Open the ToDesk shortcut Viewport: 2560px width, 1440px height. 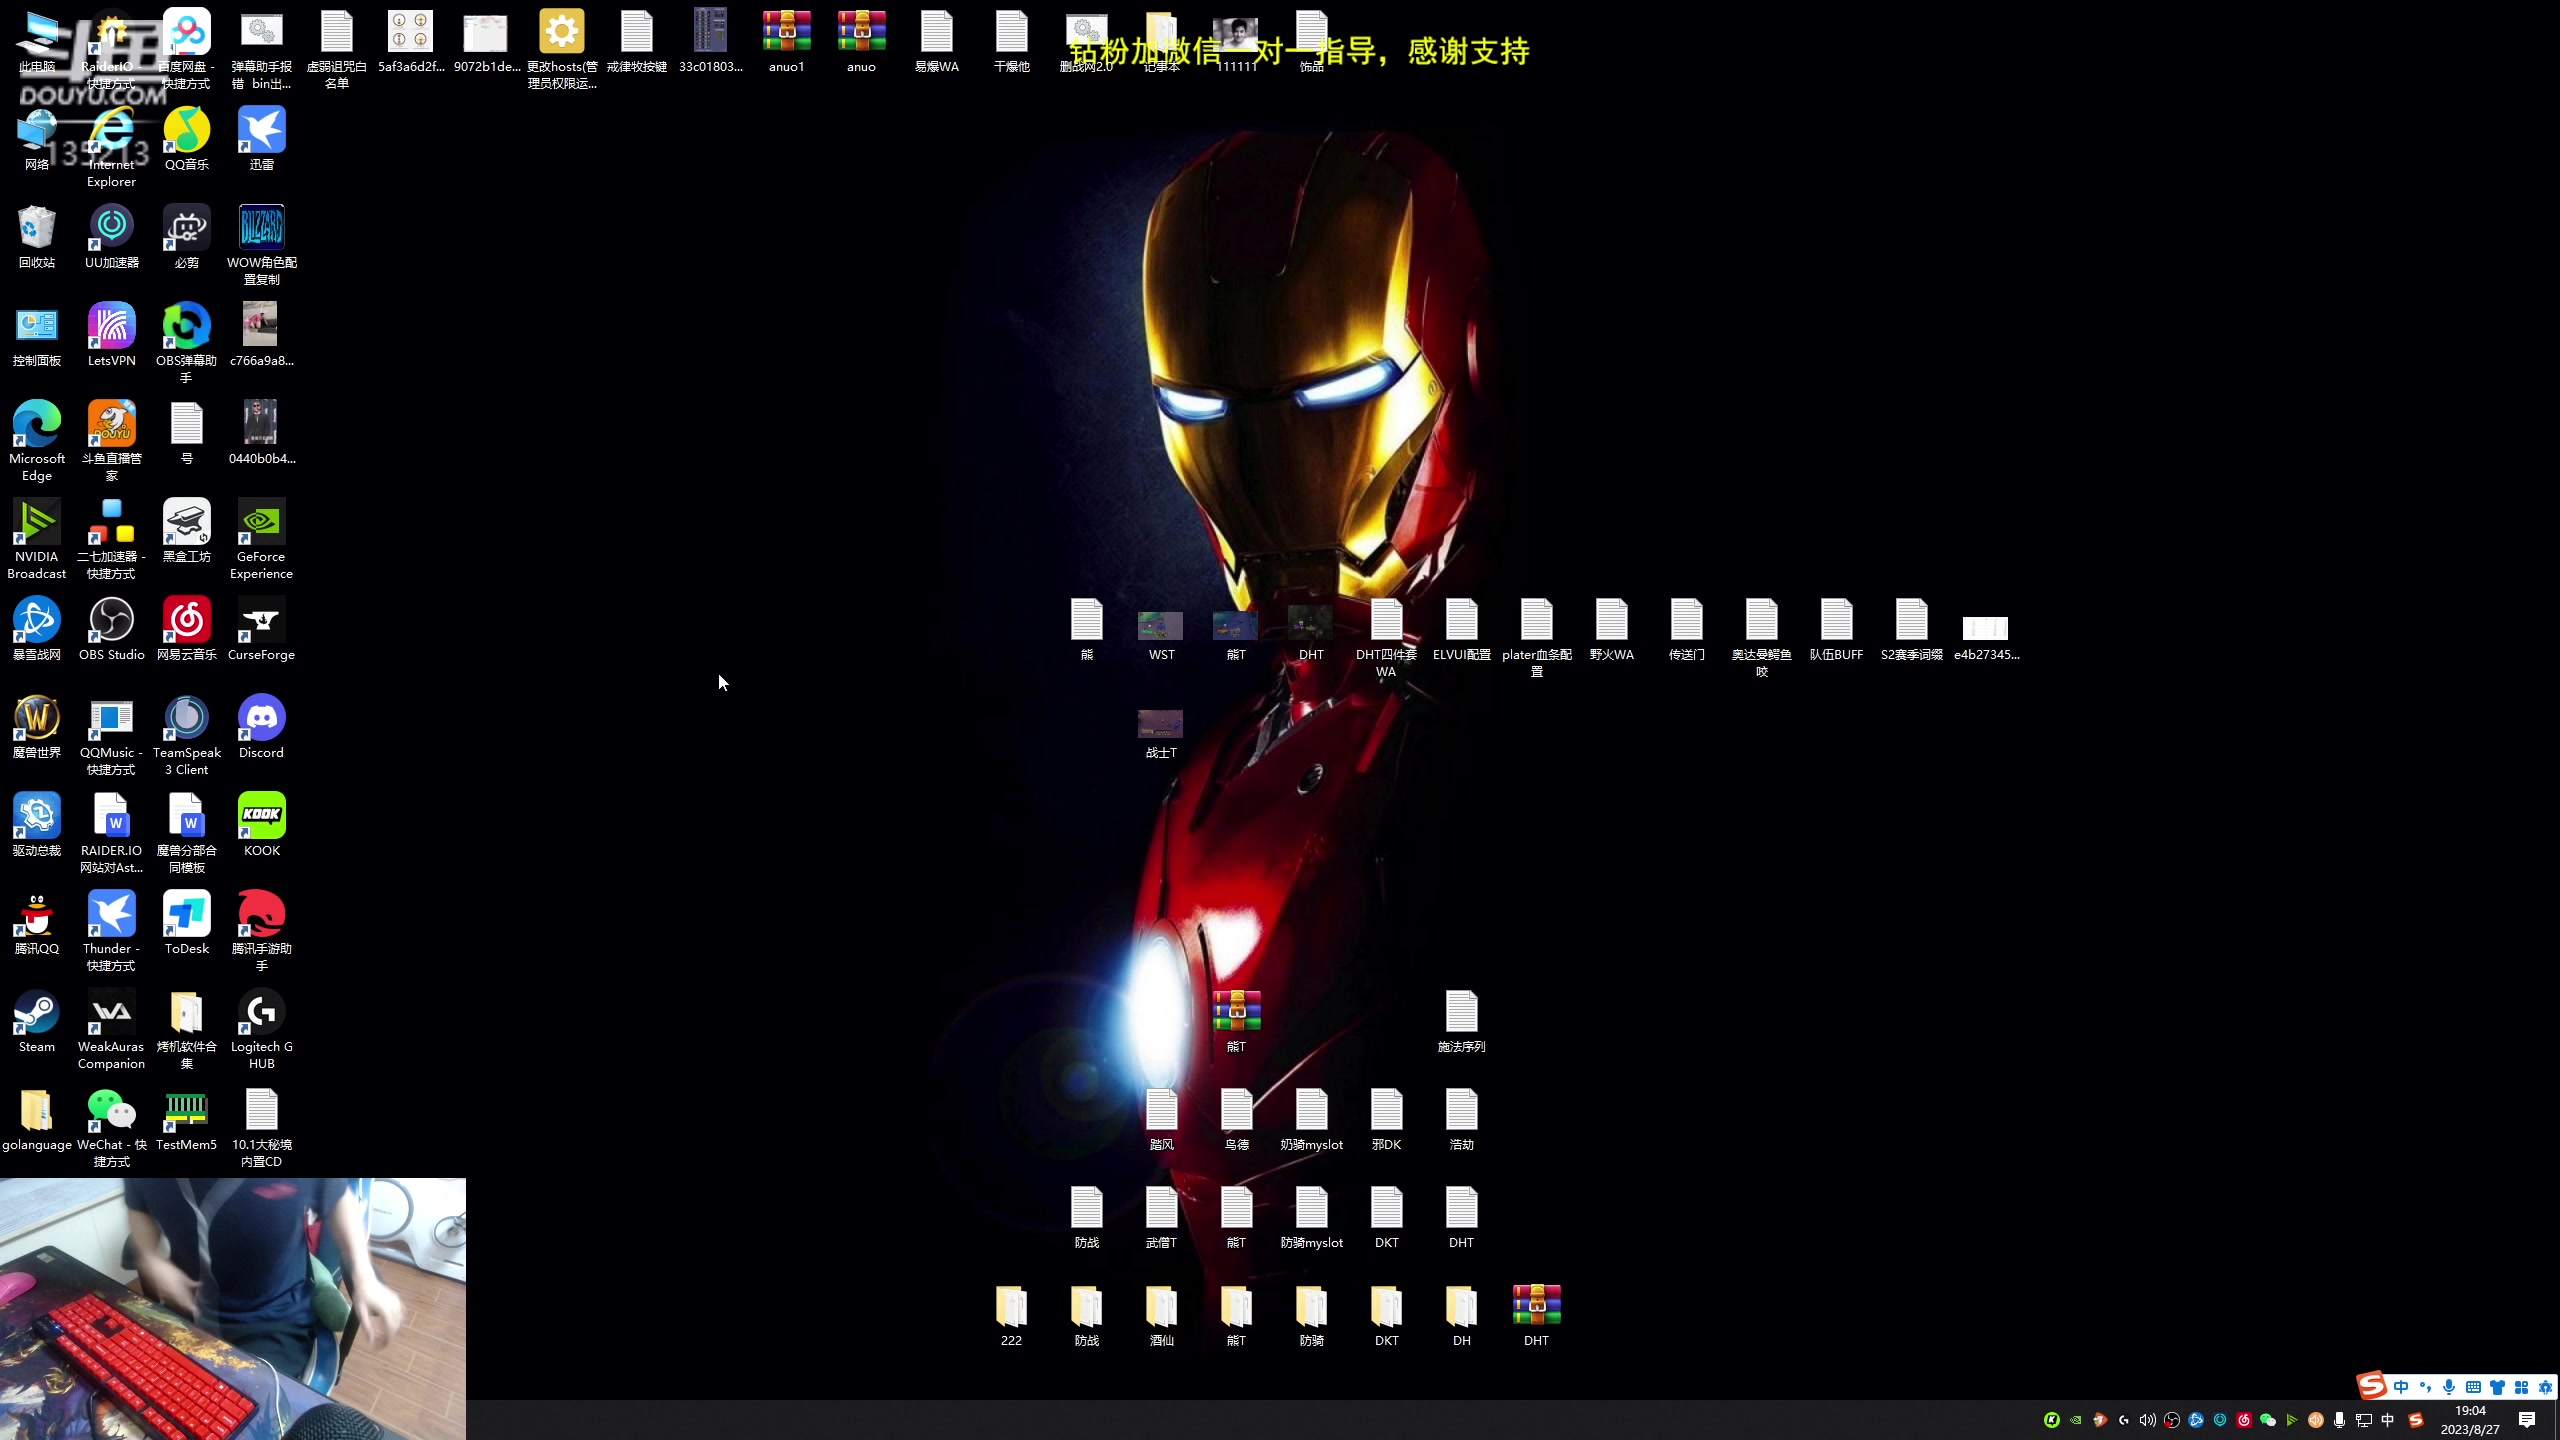187,924
